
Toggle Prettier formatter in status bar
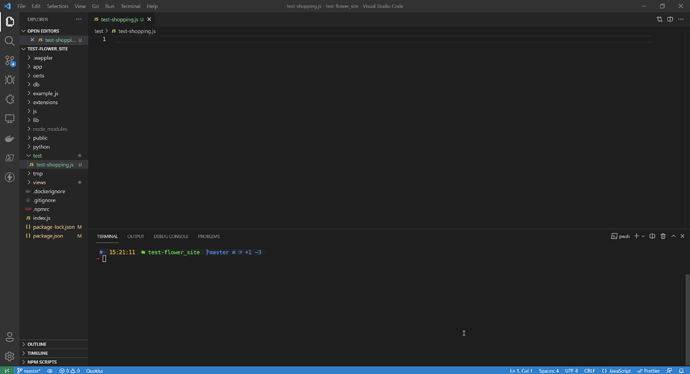tap(648, 370)
